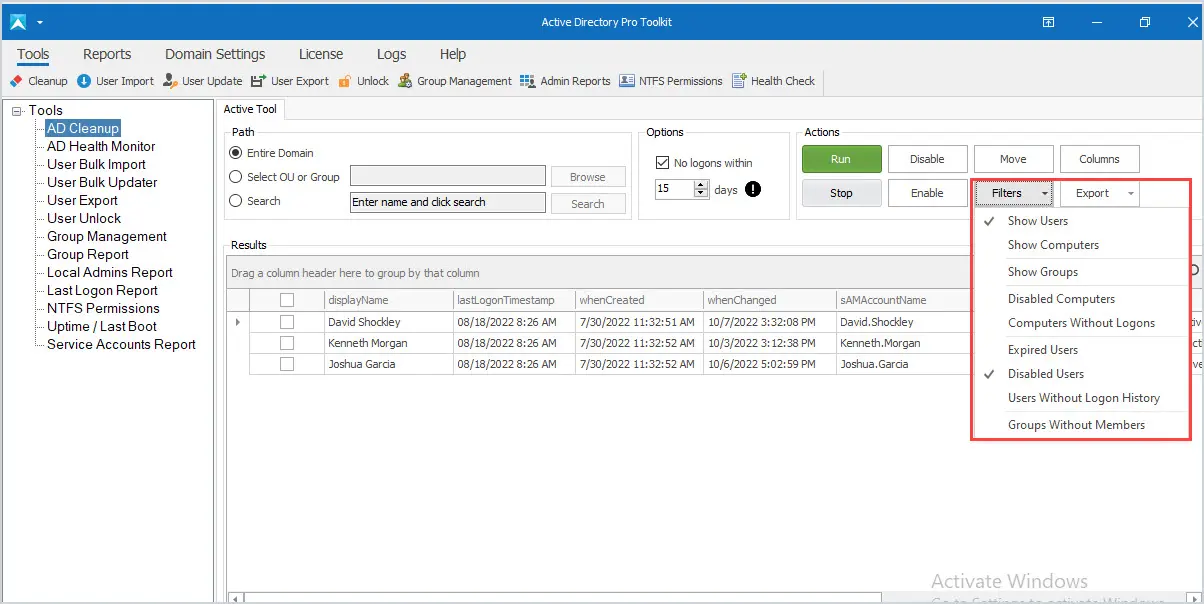Open the Tools ribbon tab

click(x=33, y=54)
